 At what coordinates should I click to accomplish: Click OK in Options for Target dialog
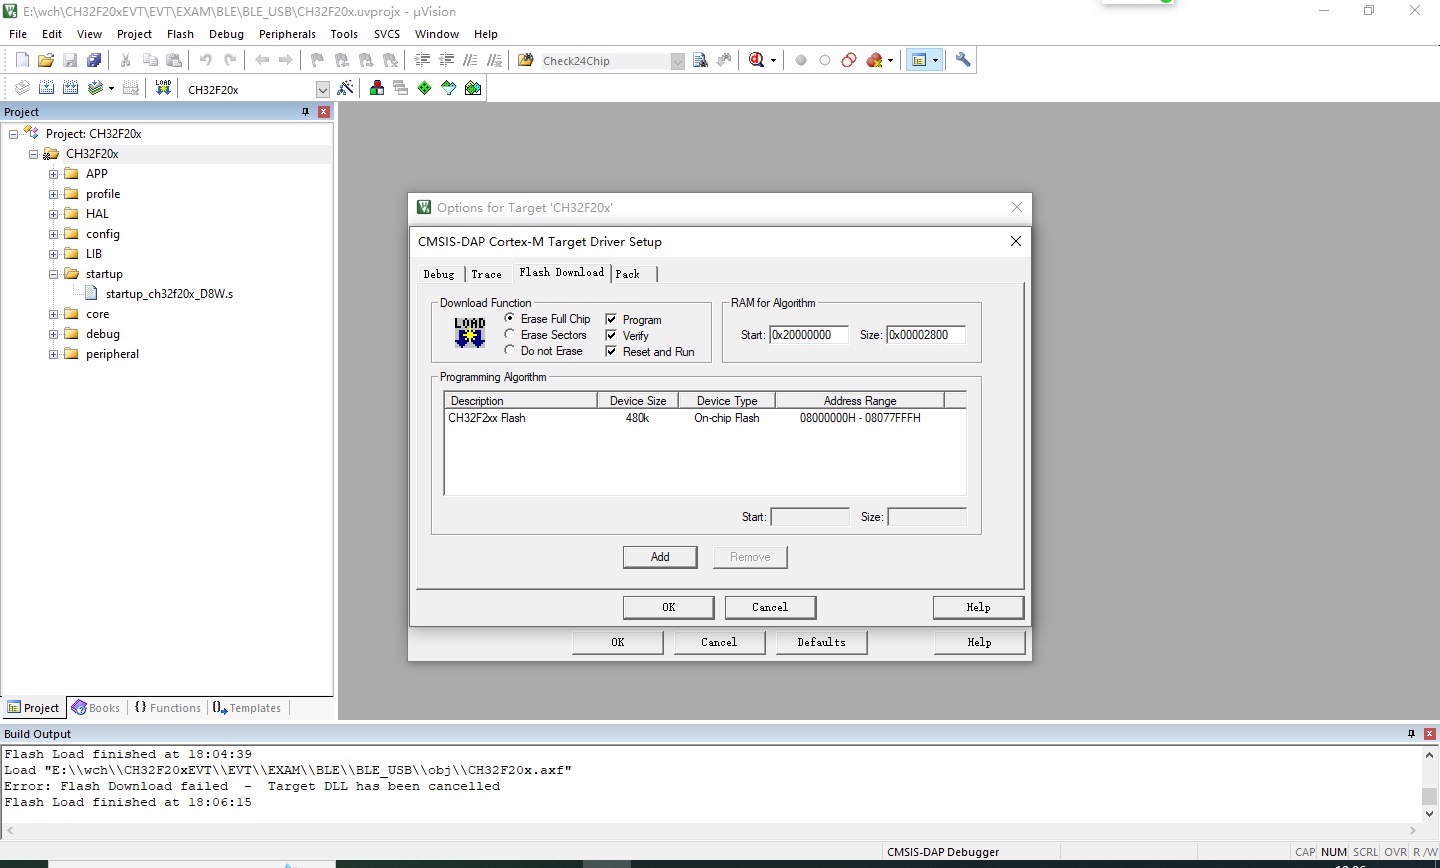[x=617, y=642]
